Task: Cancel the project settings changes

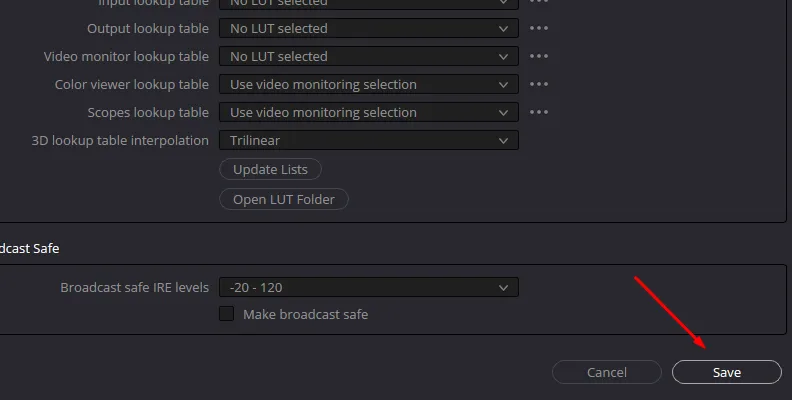Action: pyautogui.click(x=607, y=372)
